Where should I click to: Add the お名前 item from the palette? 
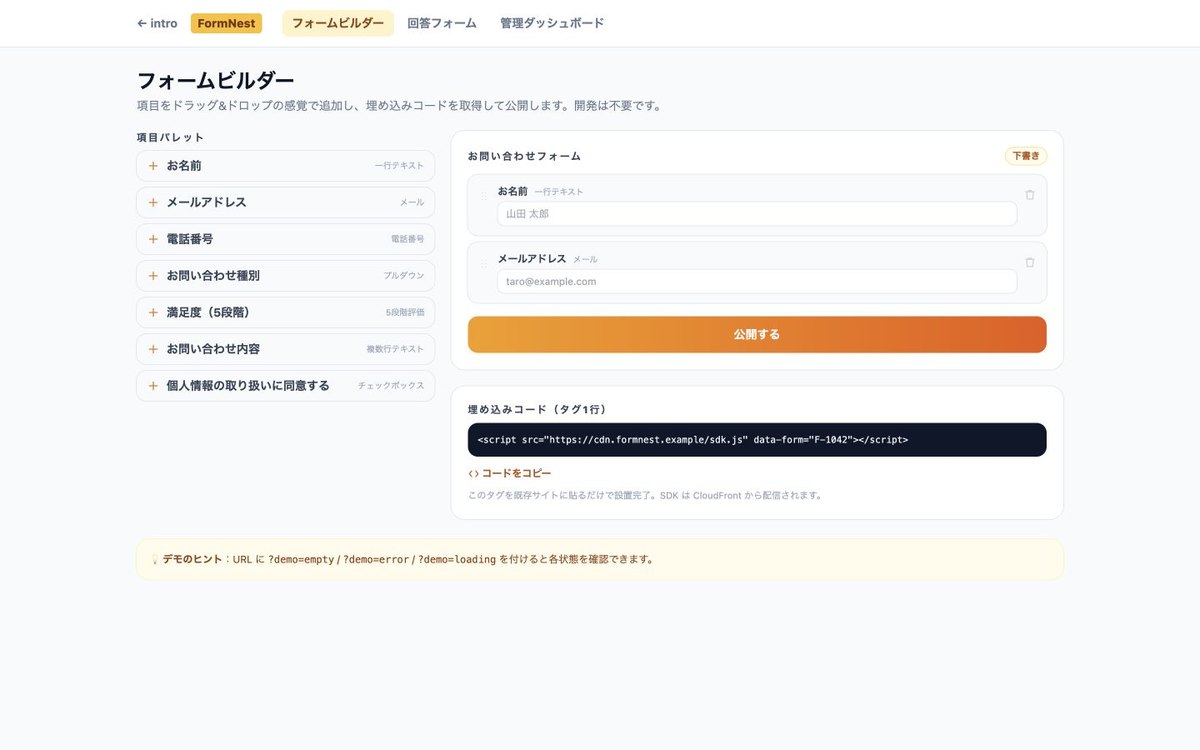coord(286,166)
